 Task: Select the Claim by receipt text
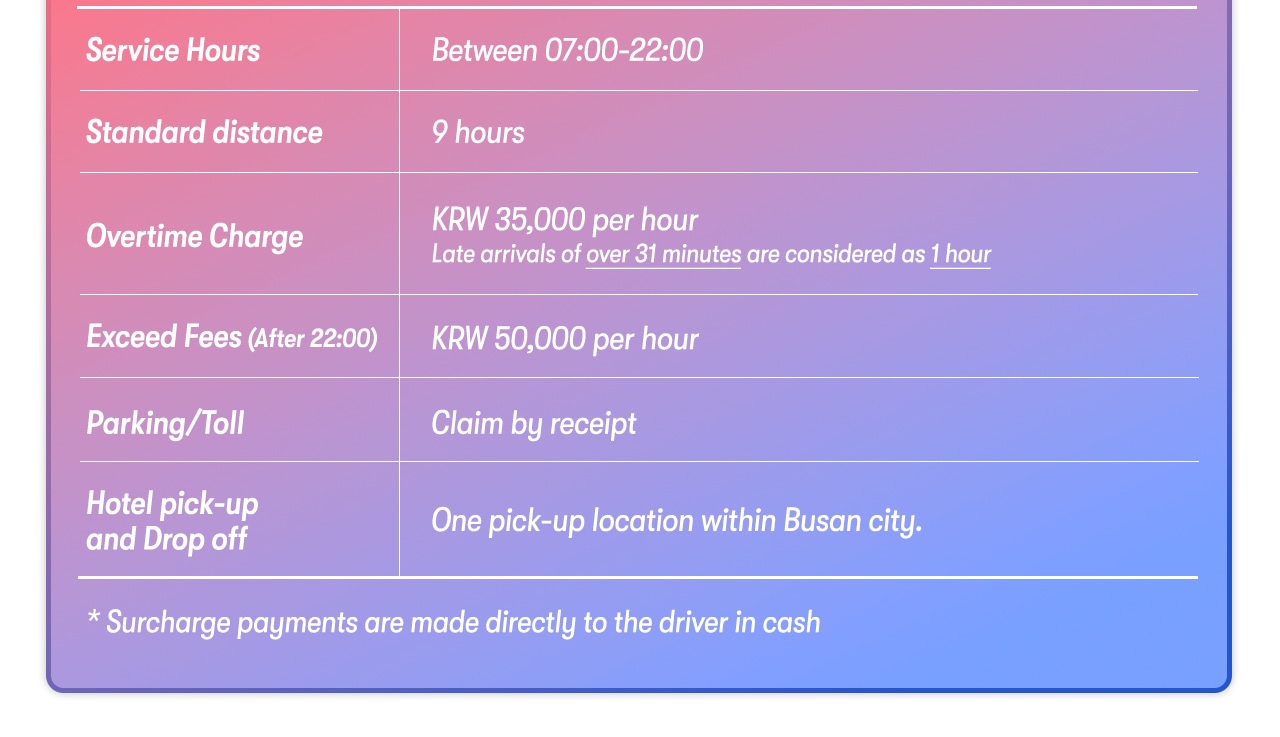(x=534, y=423)
